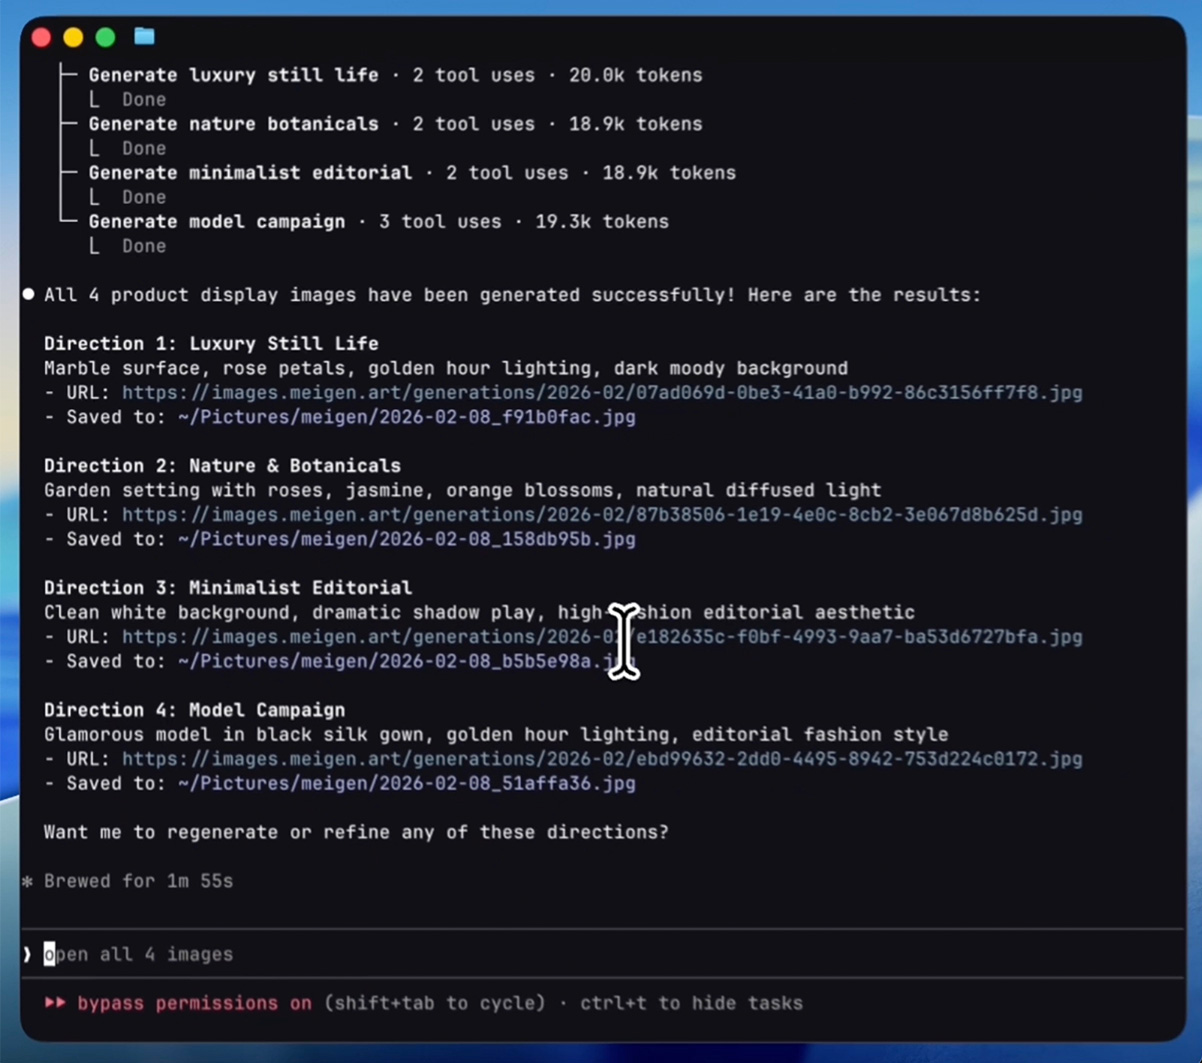The image size is (1202, 1063).
Task: Open the Model Campaign image URL
Action: tap(602, 759)
